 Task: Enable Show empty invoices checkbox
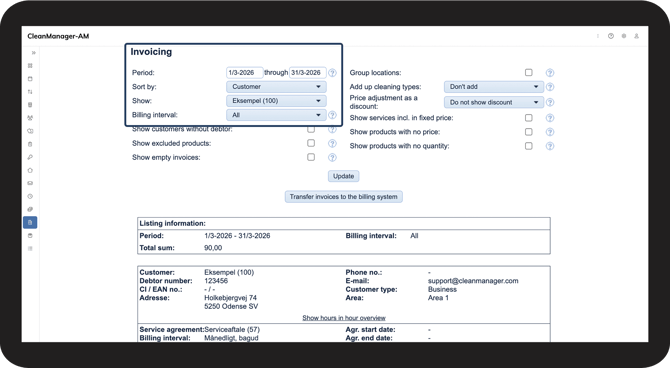pyautogui.click(x=311, y=157)
